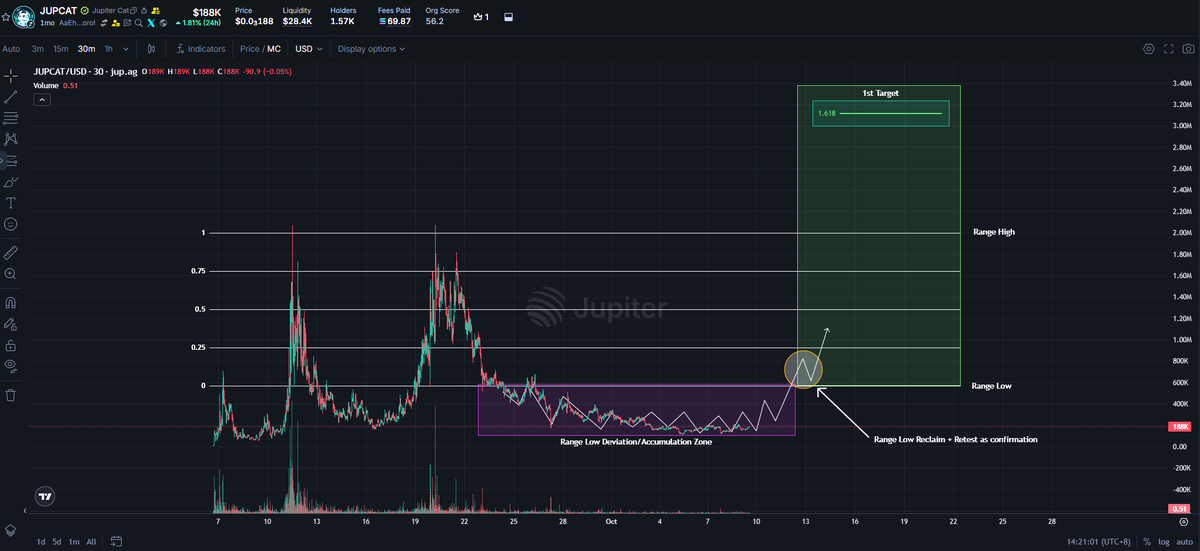Toggle stay in drawing mode
Viewport: 1200px width, 551px height.
(x=11, y=323)
